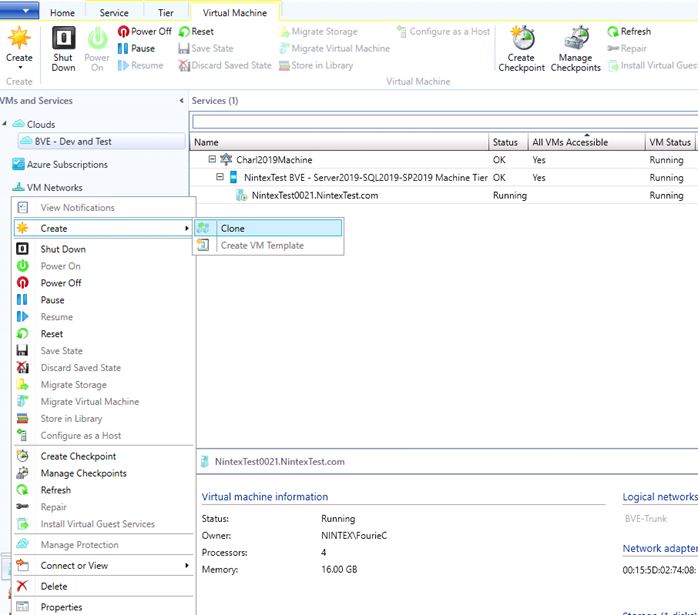Open the Tier ribbon tab
This screenshot has height=615, width=698.
coord(166,13)
